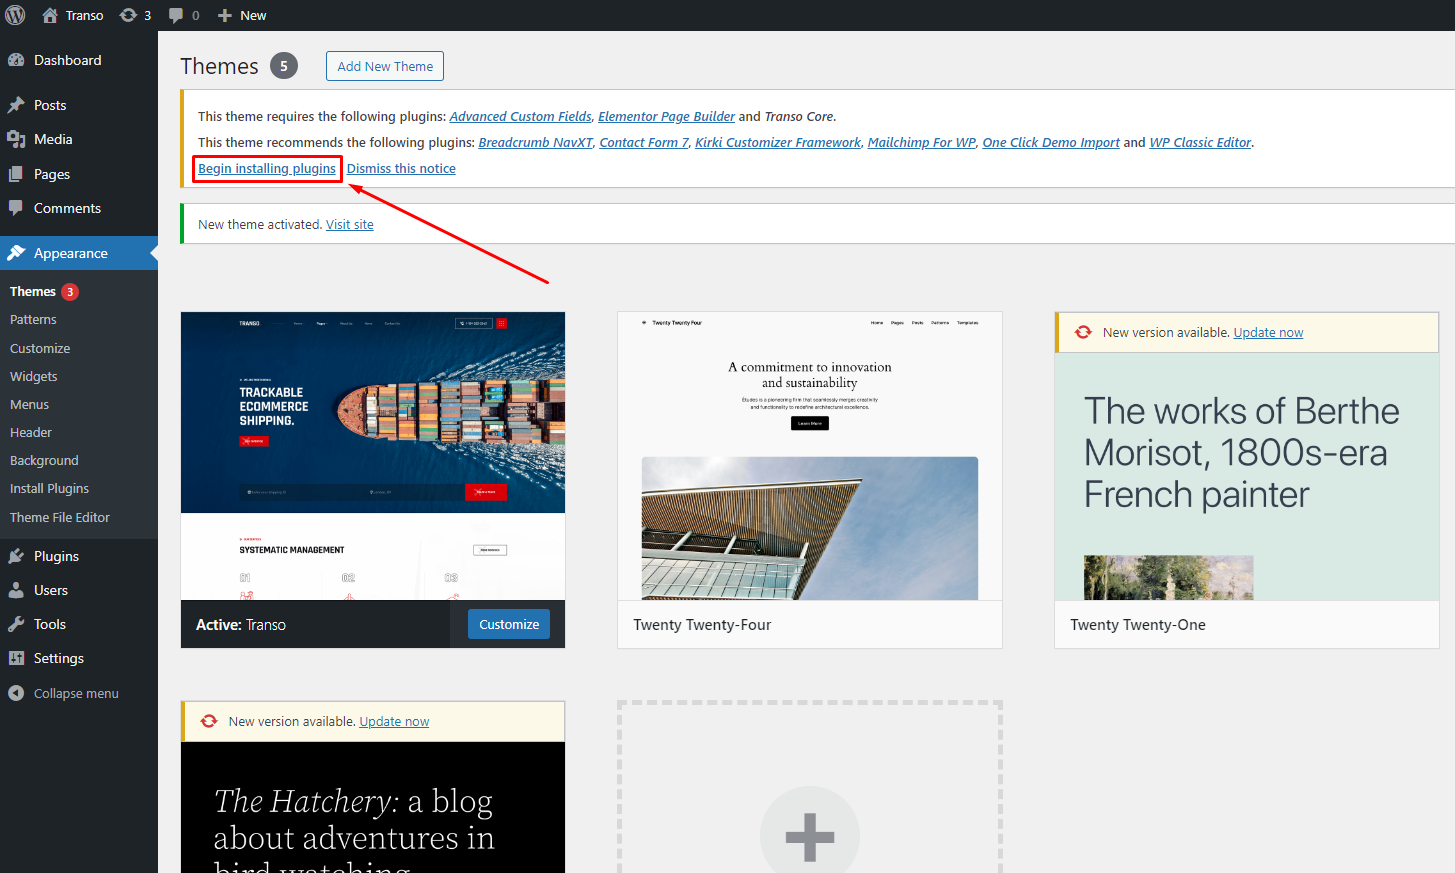Open Background submenu item
Screen dimensions: 1455x873
pos(44,460)
